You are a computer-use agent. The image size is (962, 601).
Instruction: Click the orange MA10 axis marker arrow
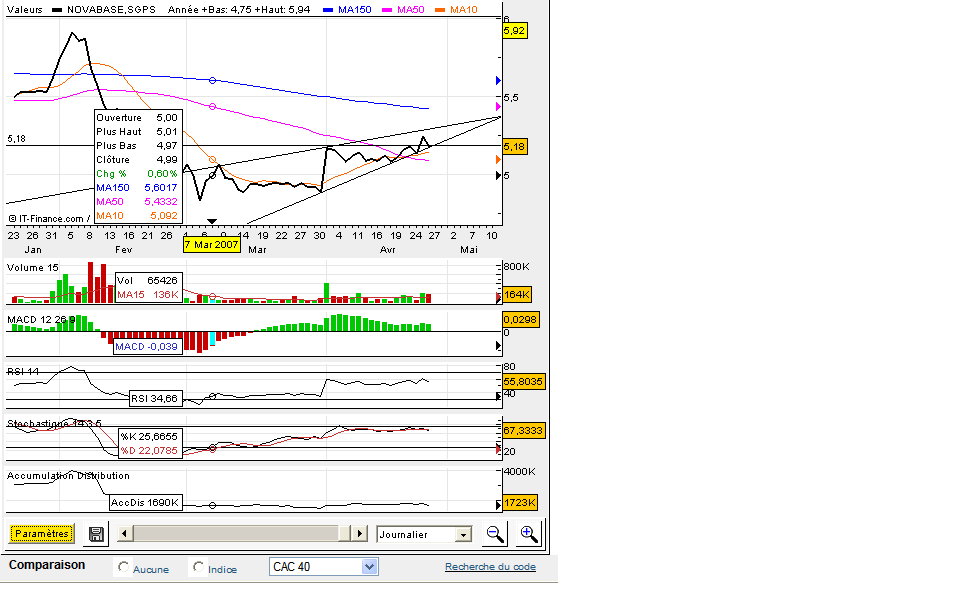click(x=498, y=159)
